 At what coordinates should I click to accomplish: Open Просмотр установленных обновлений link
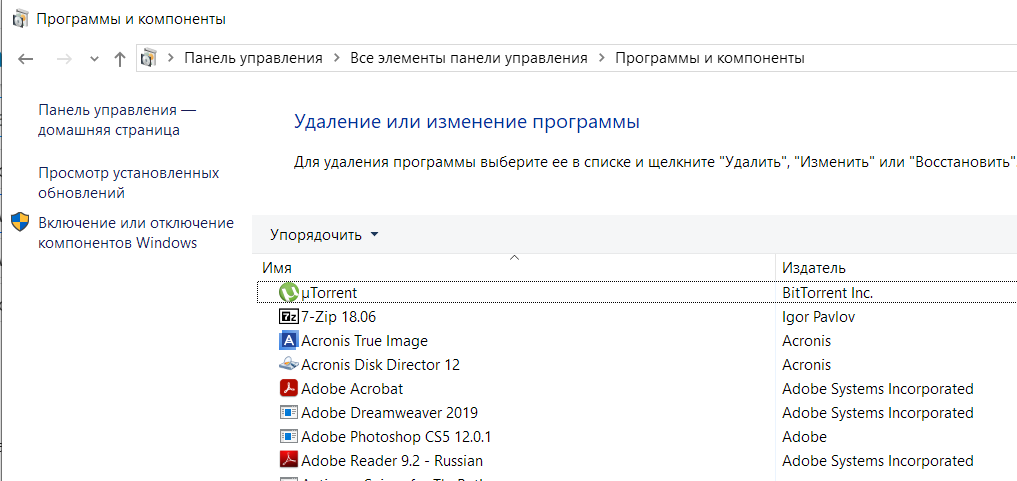(128, 183)
